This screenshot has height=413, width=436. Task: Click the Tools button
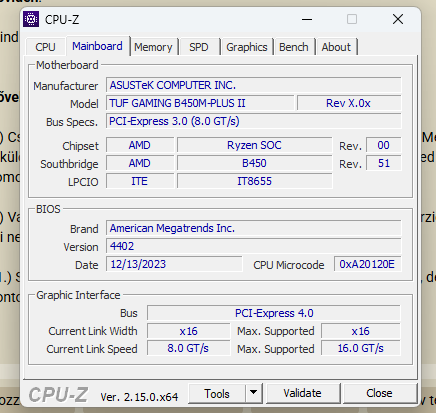tap(217, 394)
